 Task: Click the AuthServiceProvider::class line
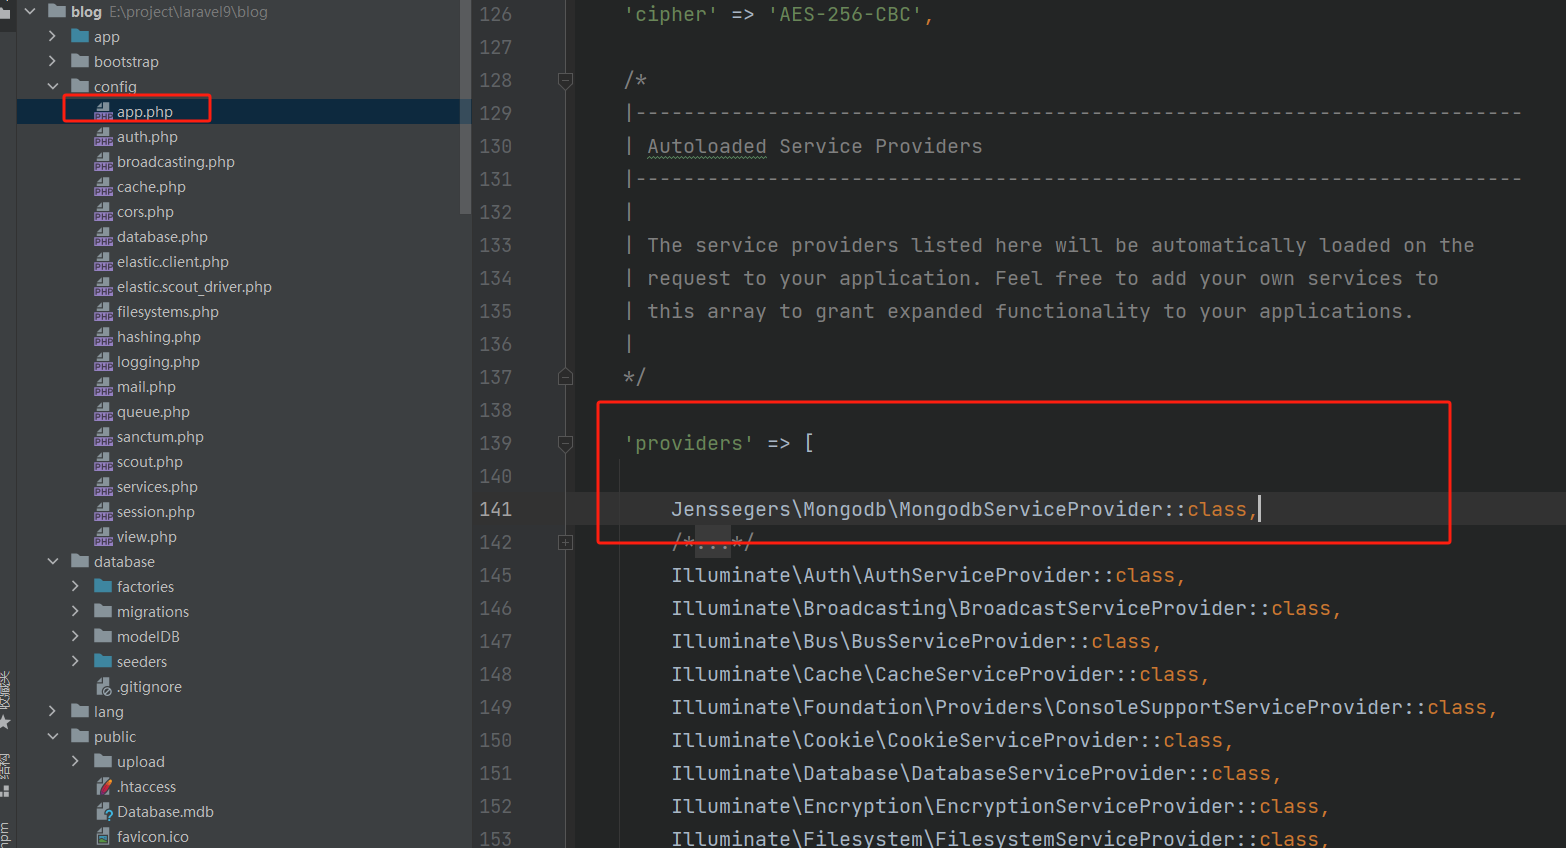(x=928, y=575)
